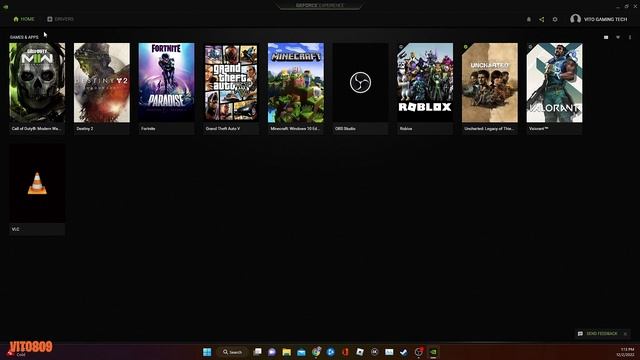Click the 'OBS Studio' title label
This screenshot has height=360, width=640.
point(345,129)
